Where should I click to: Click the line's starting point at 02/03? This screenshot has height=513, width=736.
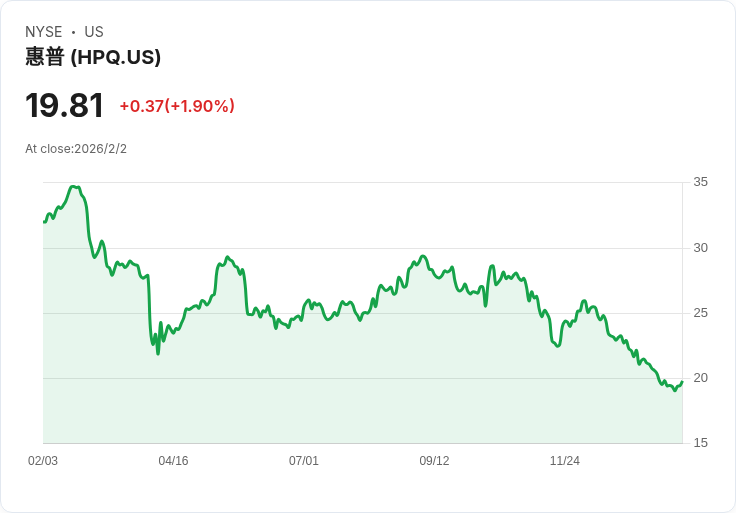(44, 222)
